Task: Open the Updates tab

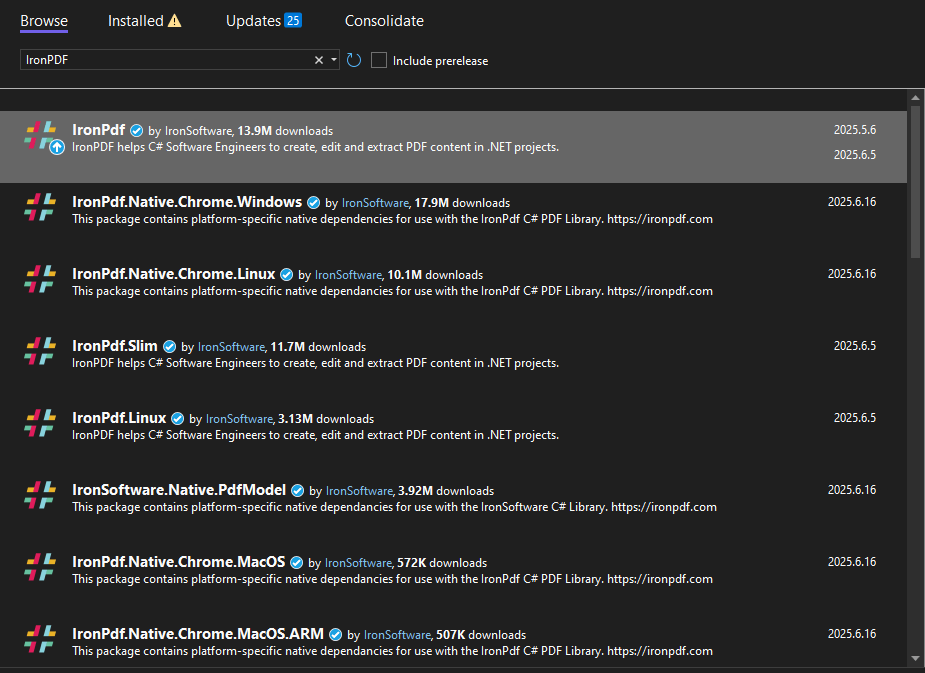Action: point(253,21)
